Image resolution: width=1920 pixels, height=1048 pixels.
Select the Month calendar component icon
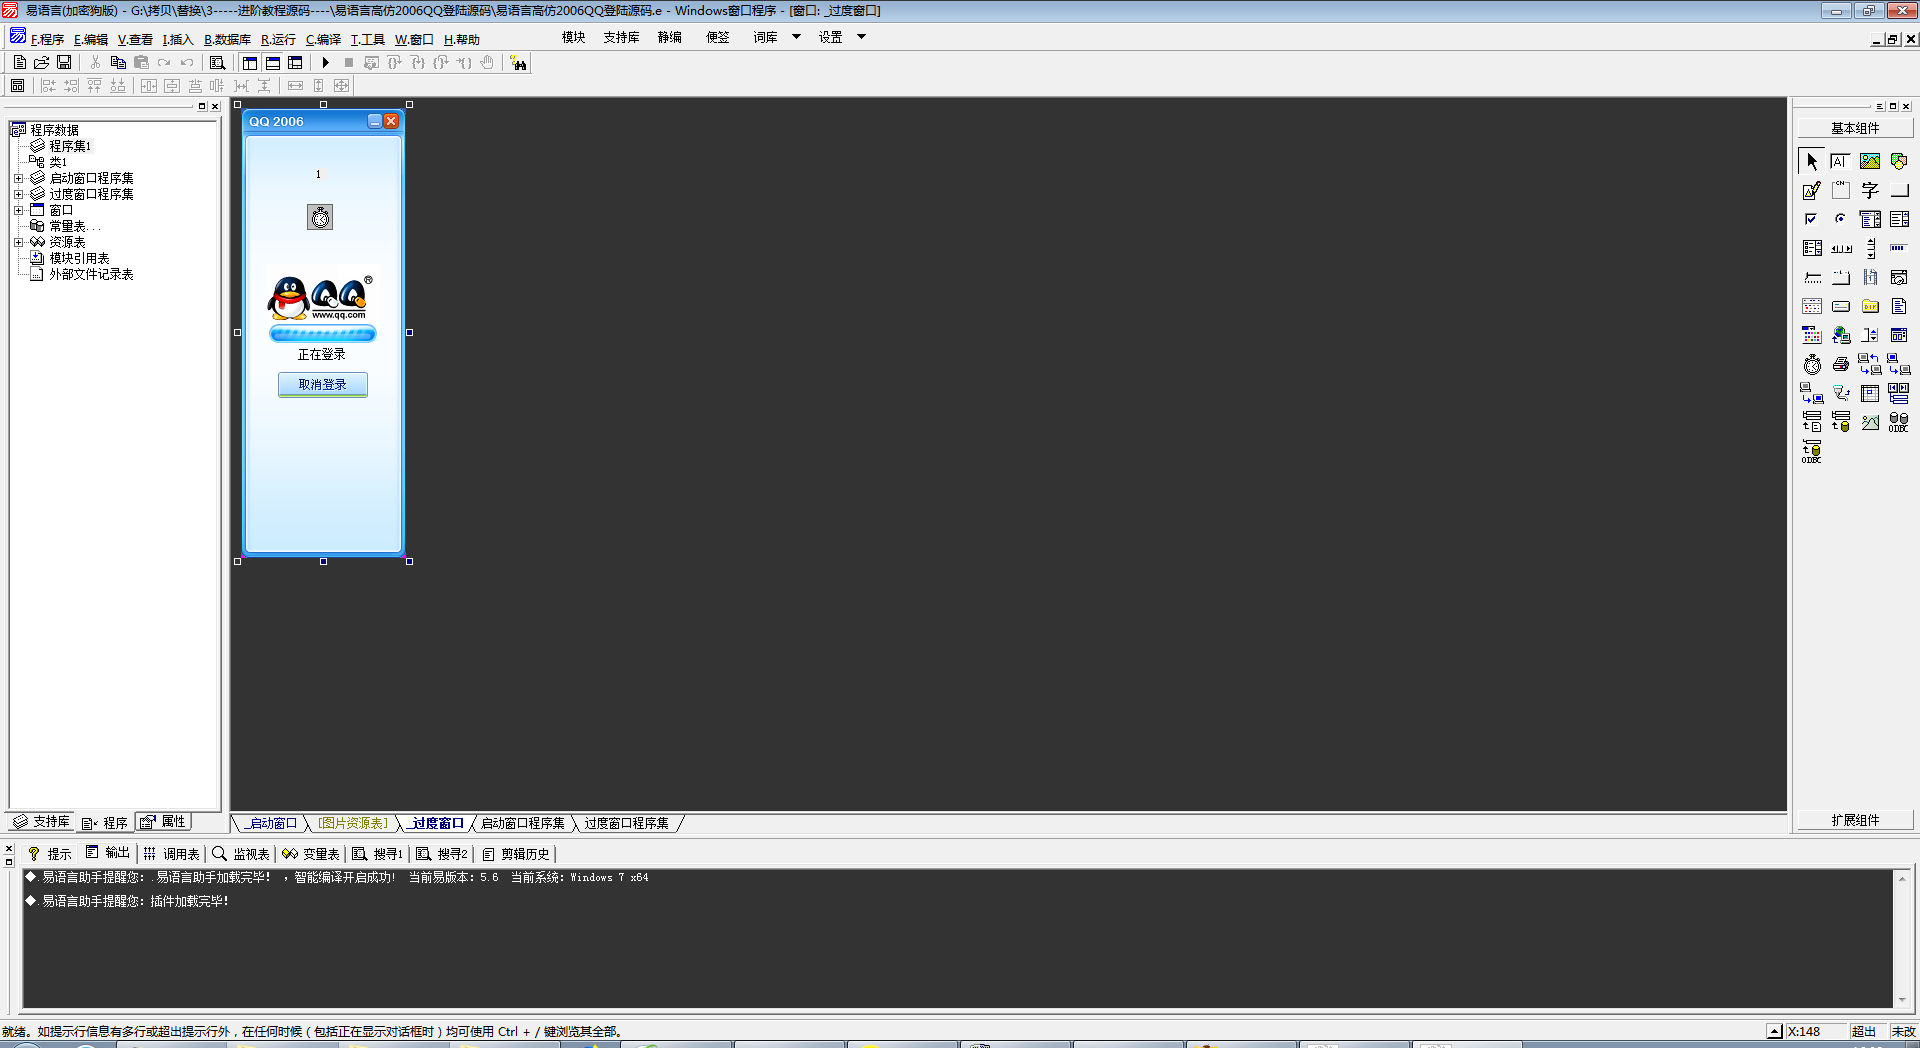[x=1812, y=306]
